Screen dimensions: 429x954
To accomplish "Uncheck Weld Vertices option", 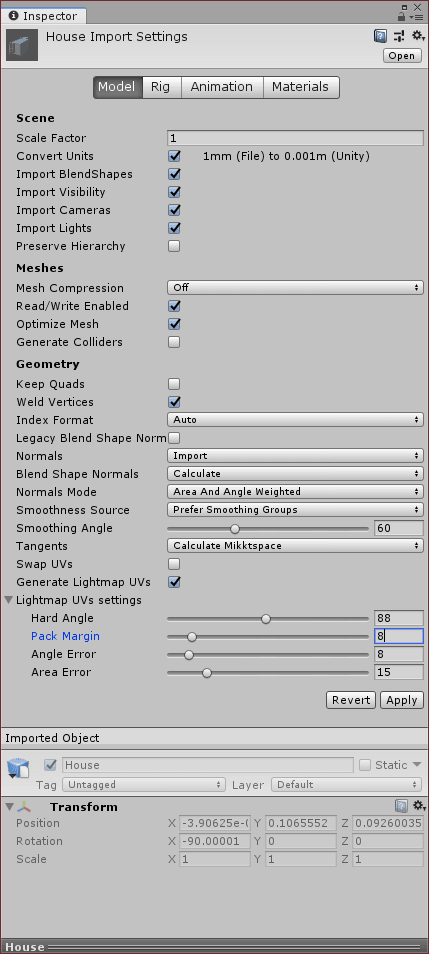I will (175, 402).
